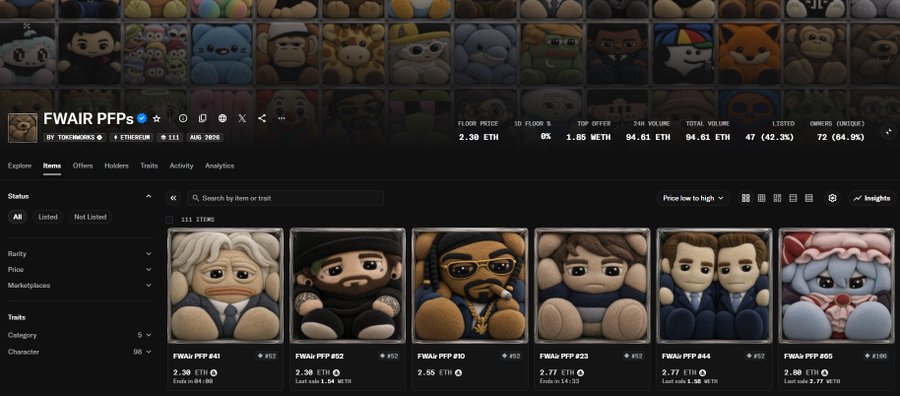The image size is (900, 396).
Task: Collapse the Status filter section
Action: tap(149, 196)
